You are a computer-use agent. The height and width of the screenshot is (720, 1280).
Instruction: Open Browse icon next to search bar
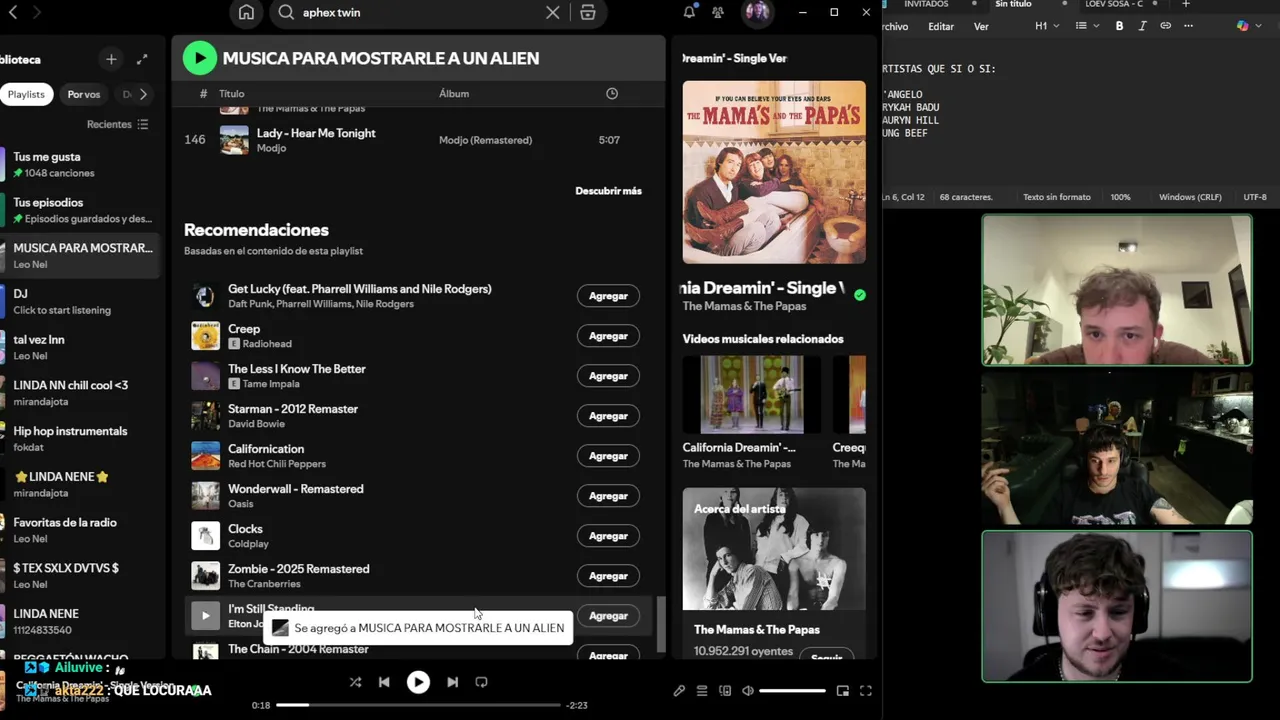coord(588,12)
